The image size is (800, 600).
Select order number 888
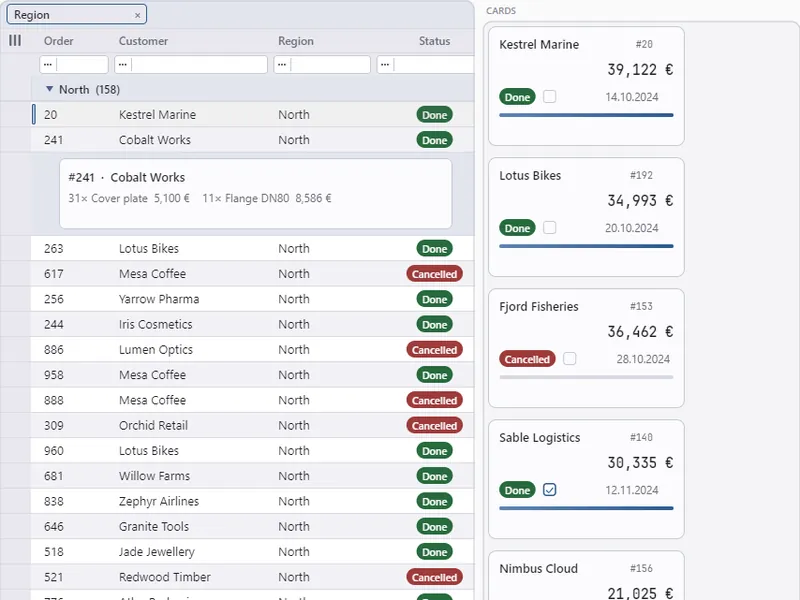pos(54,400)
